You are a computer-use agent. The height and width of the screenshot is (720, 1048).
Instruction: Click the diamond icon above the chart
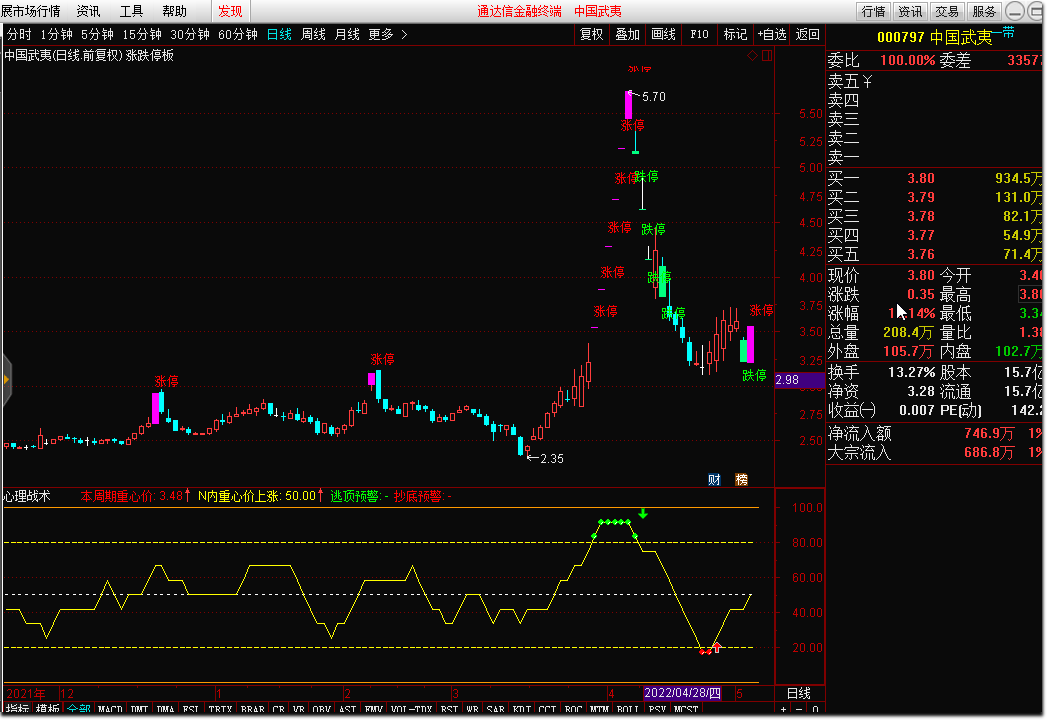(752, 55)
